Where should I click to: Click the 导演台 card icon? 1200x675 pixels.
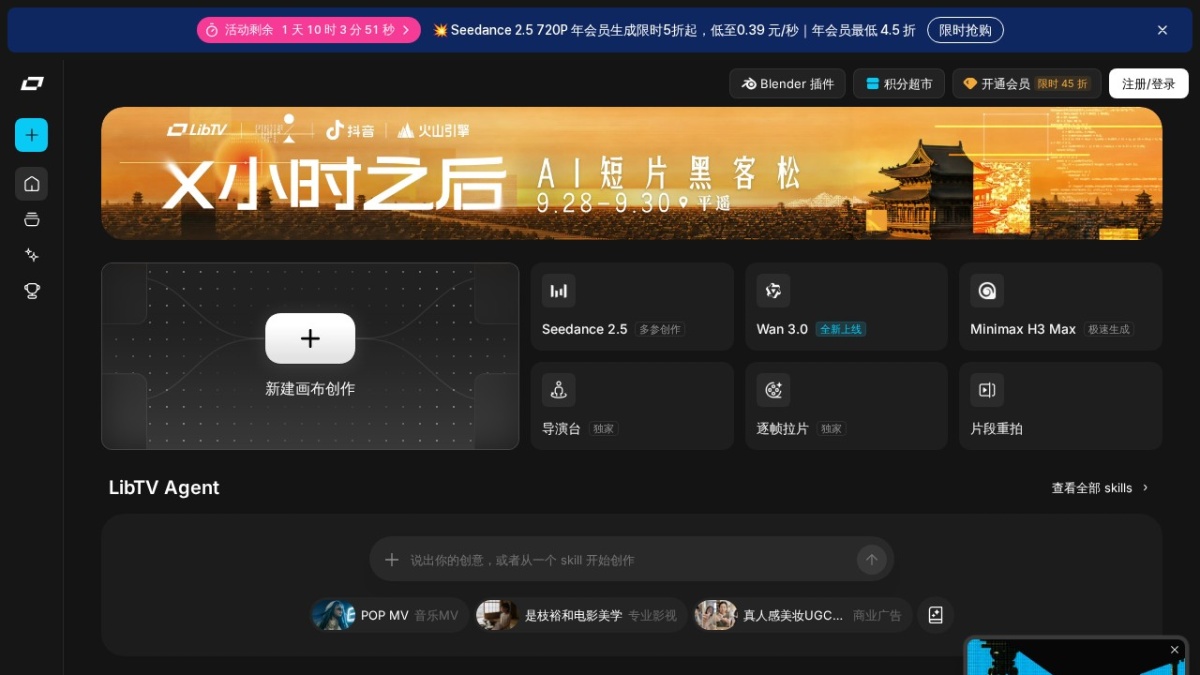point(559,390)
